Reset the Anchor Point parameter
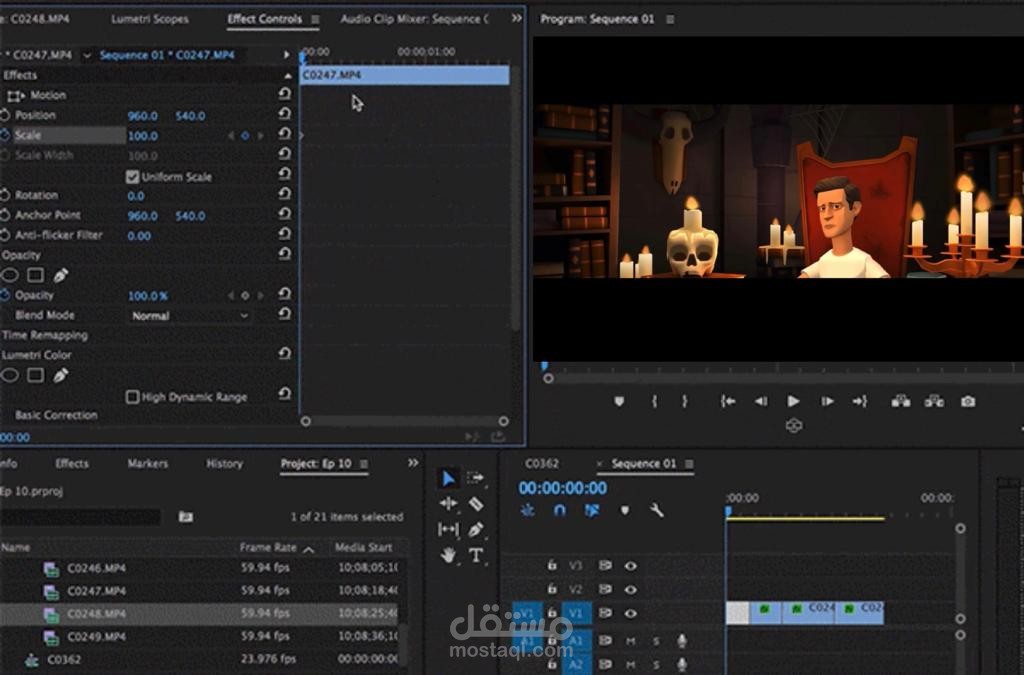 (x=285, y=213)
